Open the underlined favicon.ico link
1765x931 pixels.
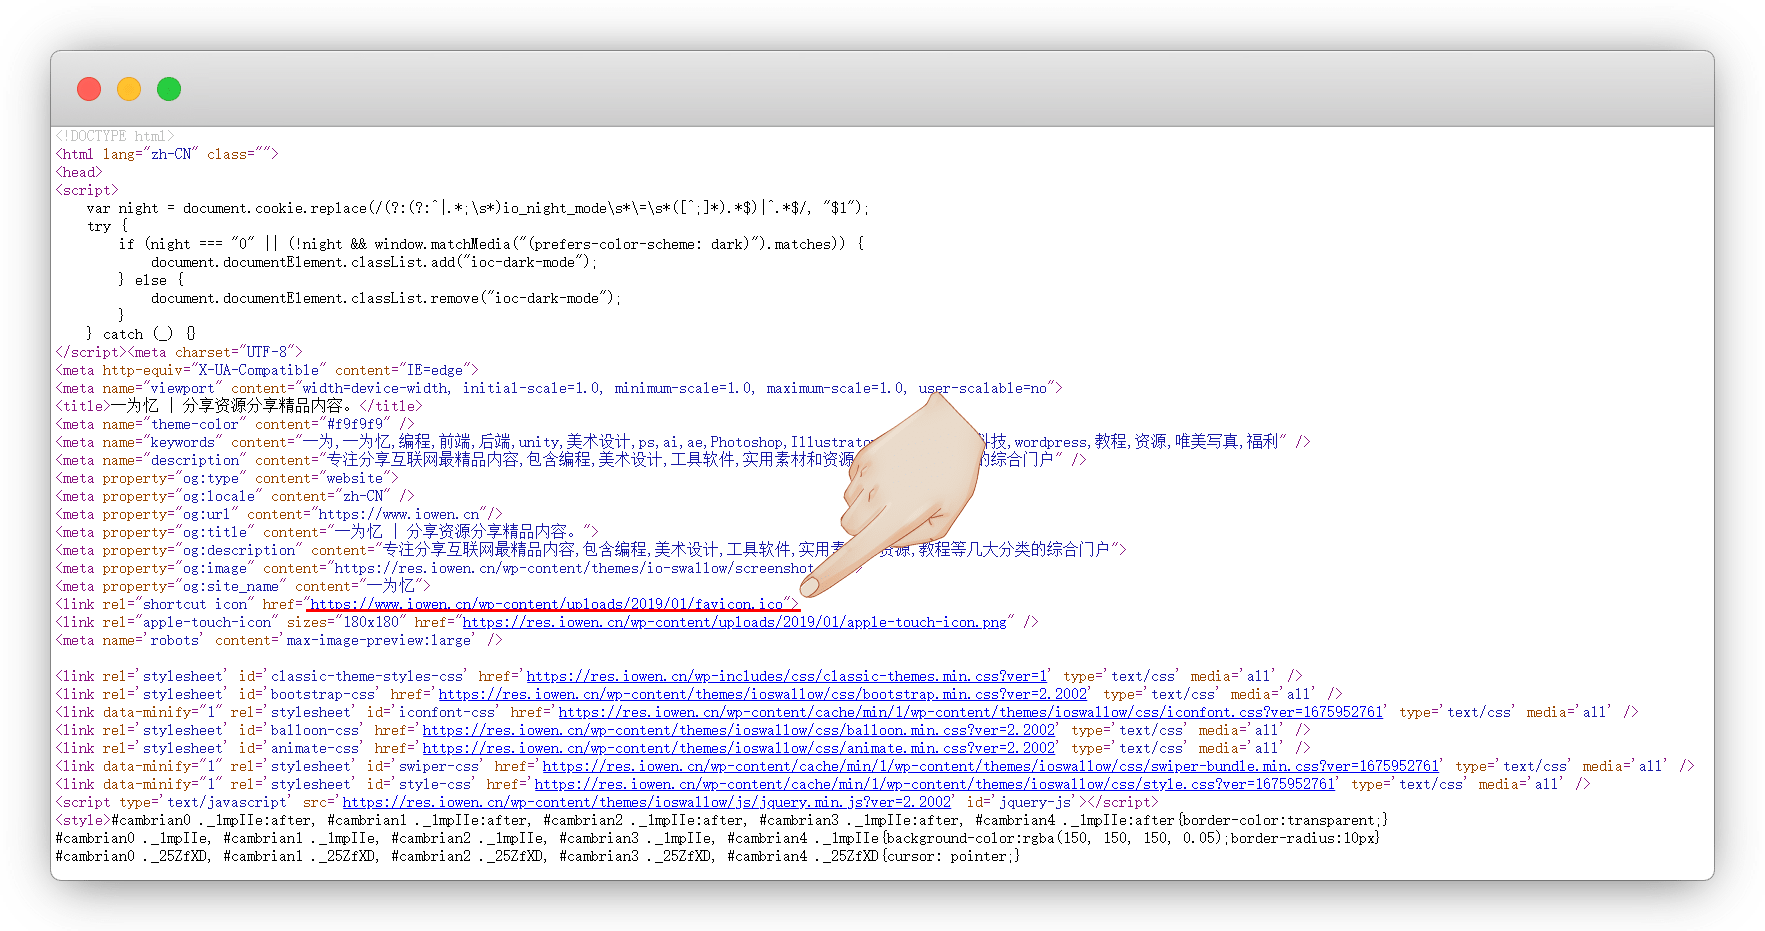pos(547,604)
